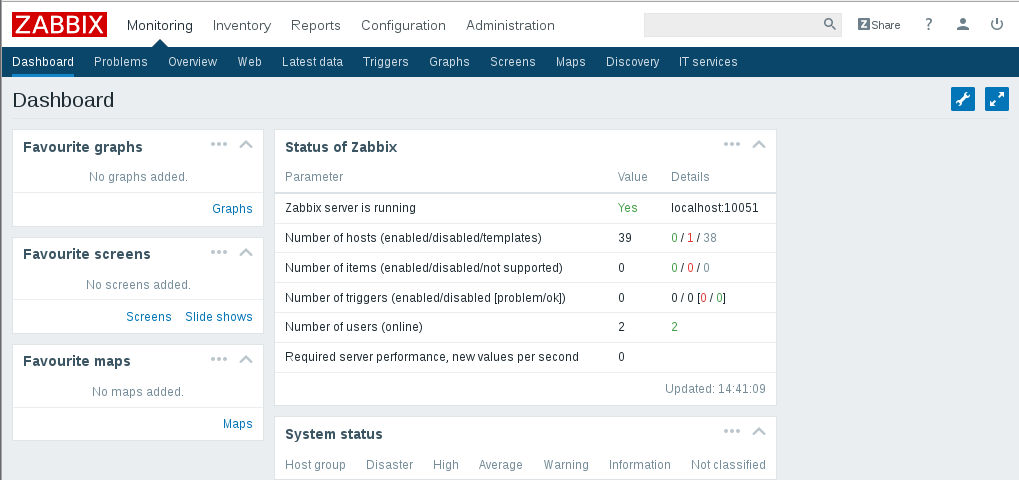This screenshot has width=1019, height=480.
Task: Click 'Number of triggers' parameter text
Action: [426, 297]
